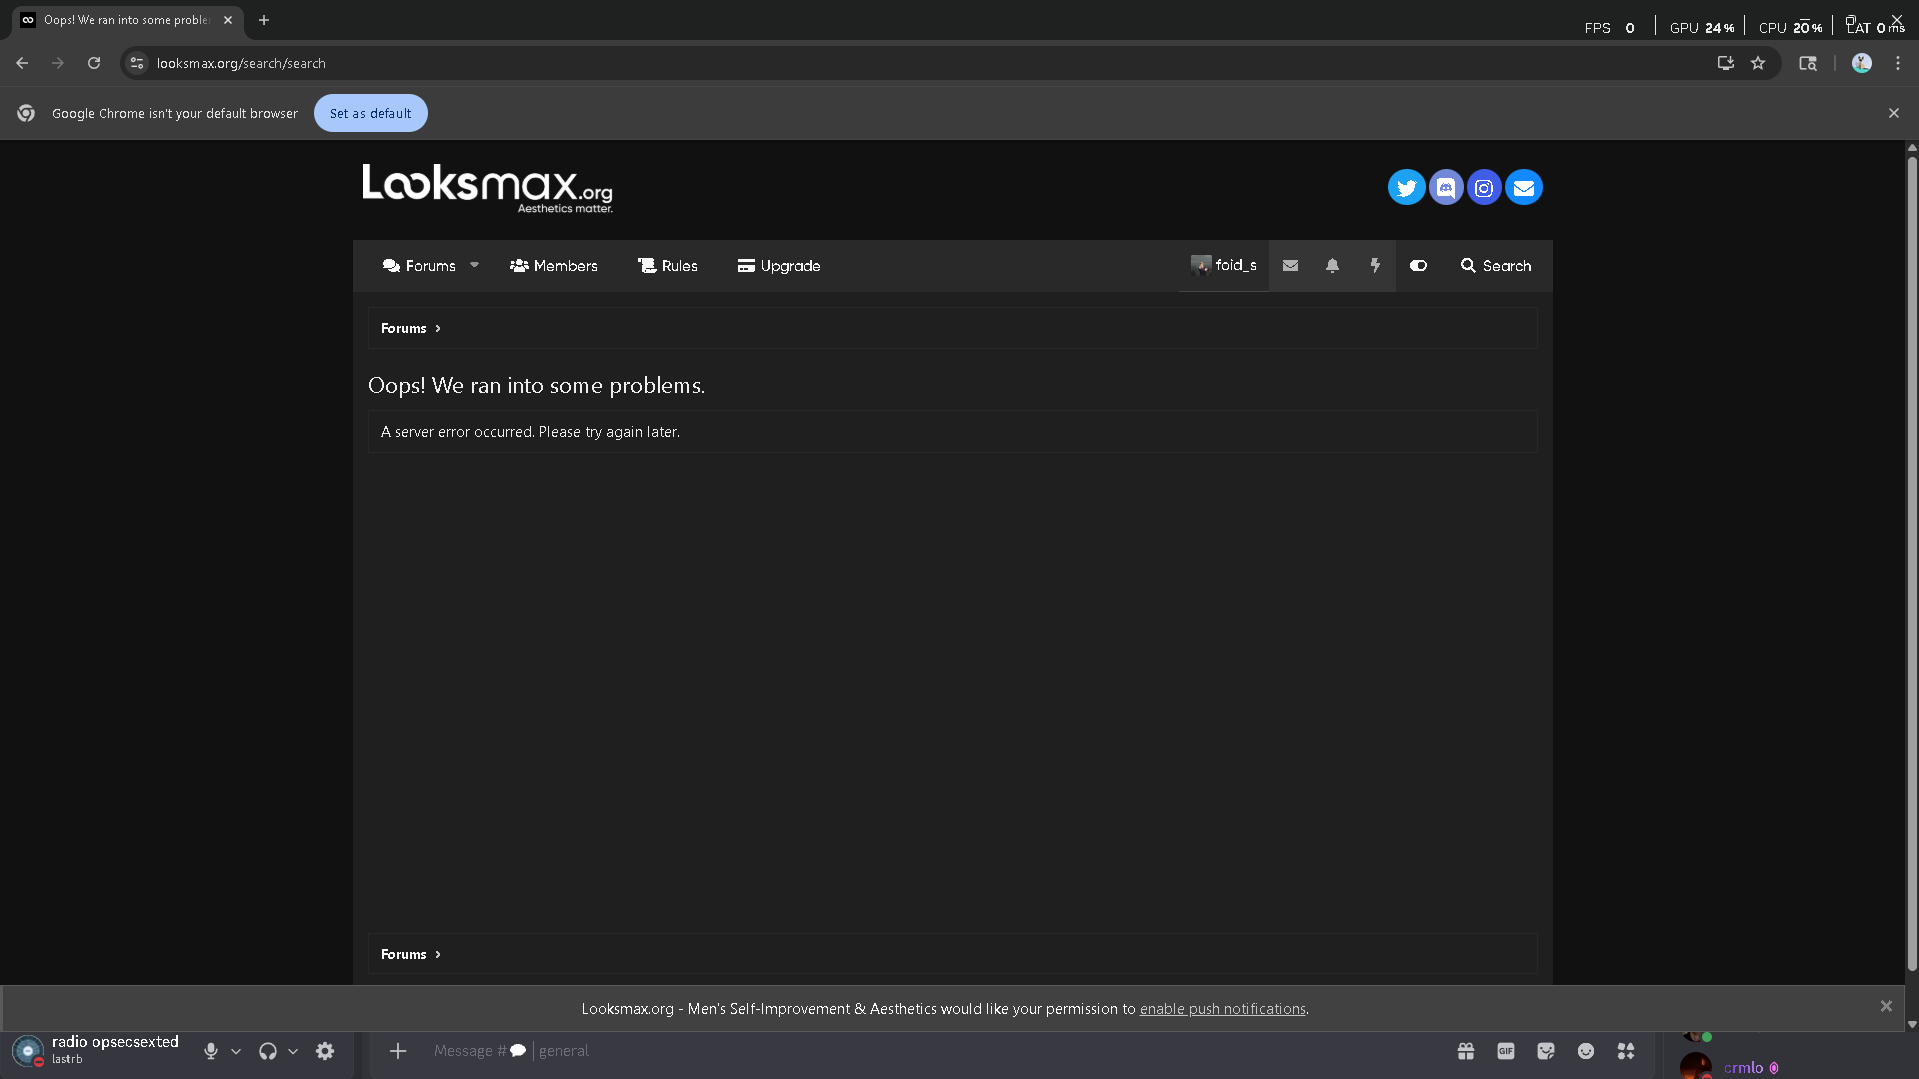Open the Rules page from the navbar
The width and height of the screenshot is (1919, 1079).
[667, 265]
